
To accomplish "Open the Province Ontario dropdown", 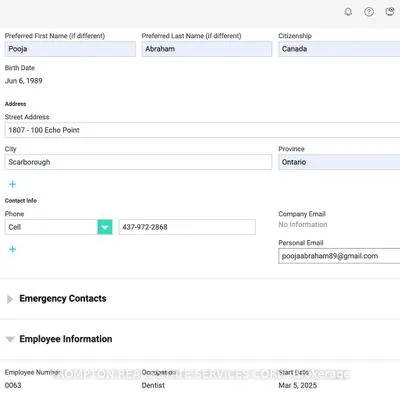I will point(339,162).
